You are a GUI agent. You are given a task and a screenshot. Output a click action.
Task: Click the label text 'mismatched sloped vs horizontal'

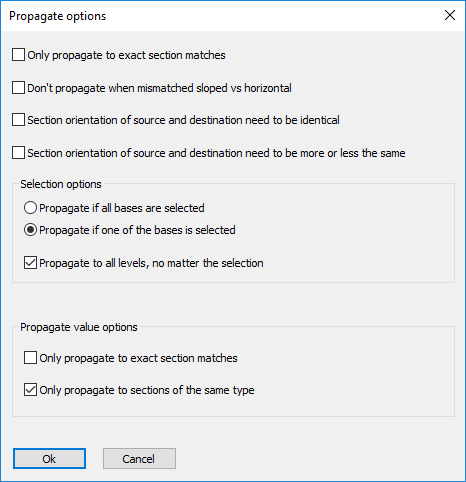click(x=214, y=88)
